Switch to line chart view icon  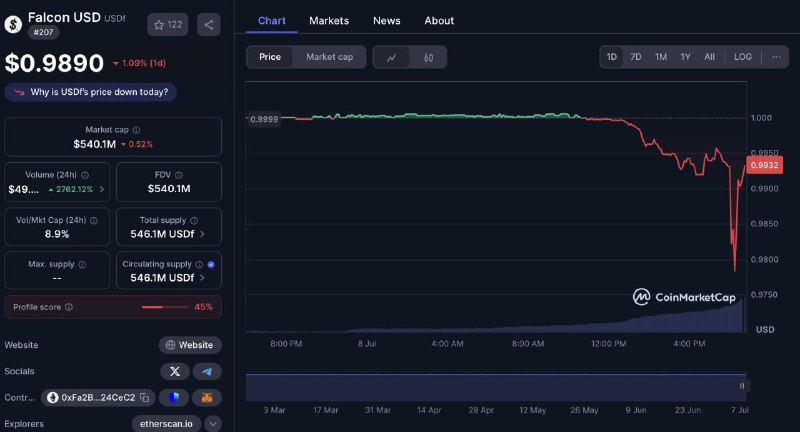[x=391, y=57]
